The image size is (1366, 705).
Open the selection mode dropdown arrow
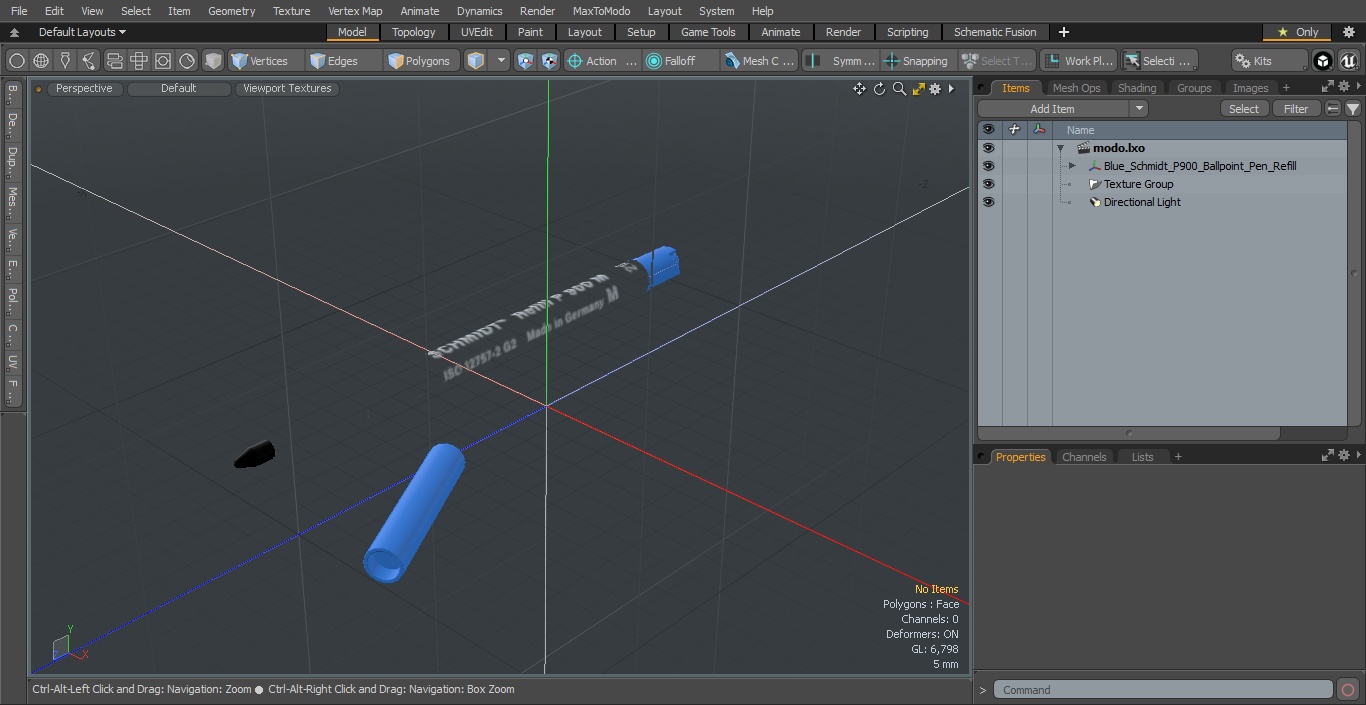pyautogui.click(x=501, y=61)
